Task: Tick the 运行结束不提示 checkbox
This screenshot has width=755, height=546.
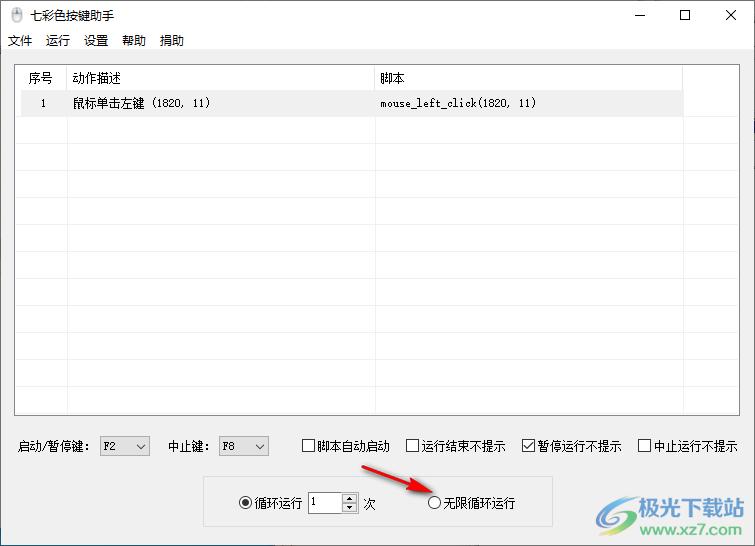Action: point(413,446)
